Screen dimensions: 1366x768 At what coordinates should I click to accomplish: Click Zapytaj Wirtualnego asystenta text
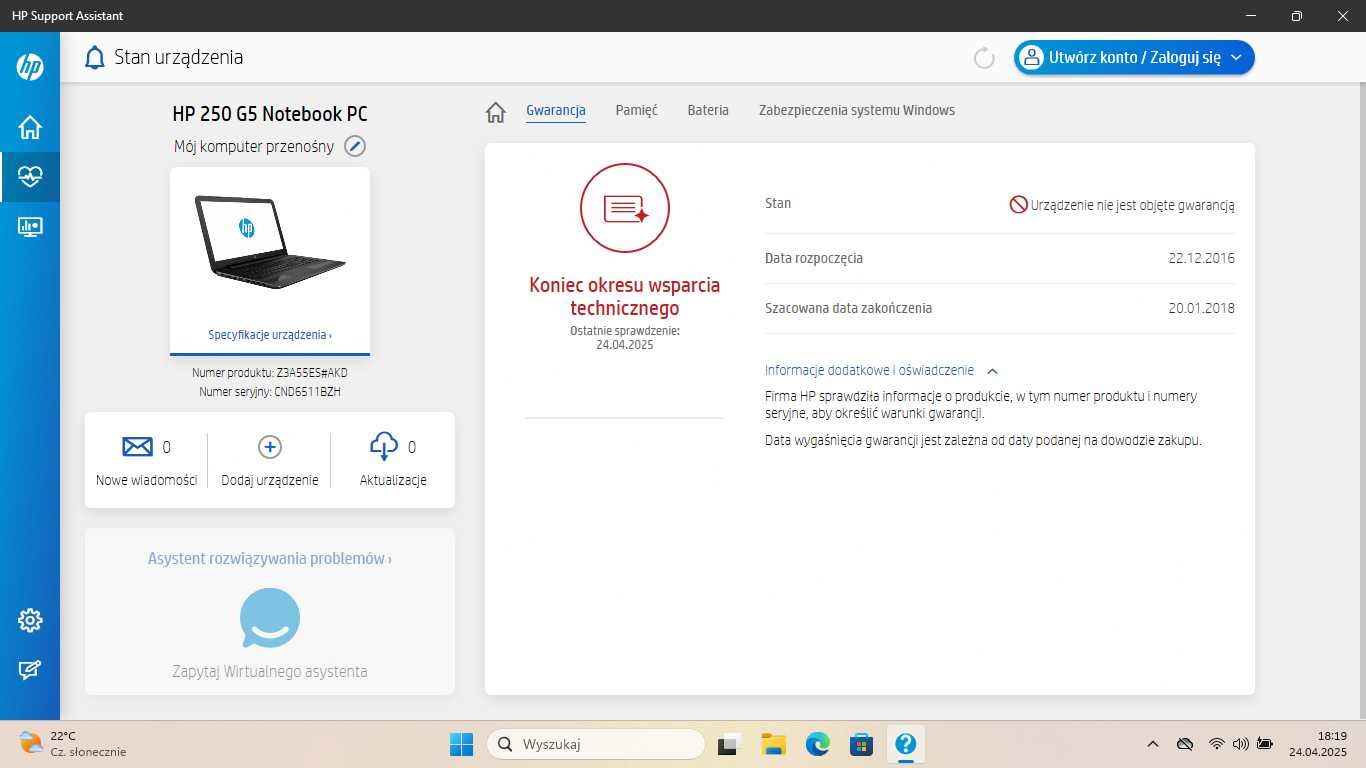pos(270,672)
